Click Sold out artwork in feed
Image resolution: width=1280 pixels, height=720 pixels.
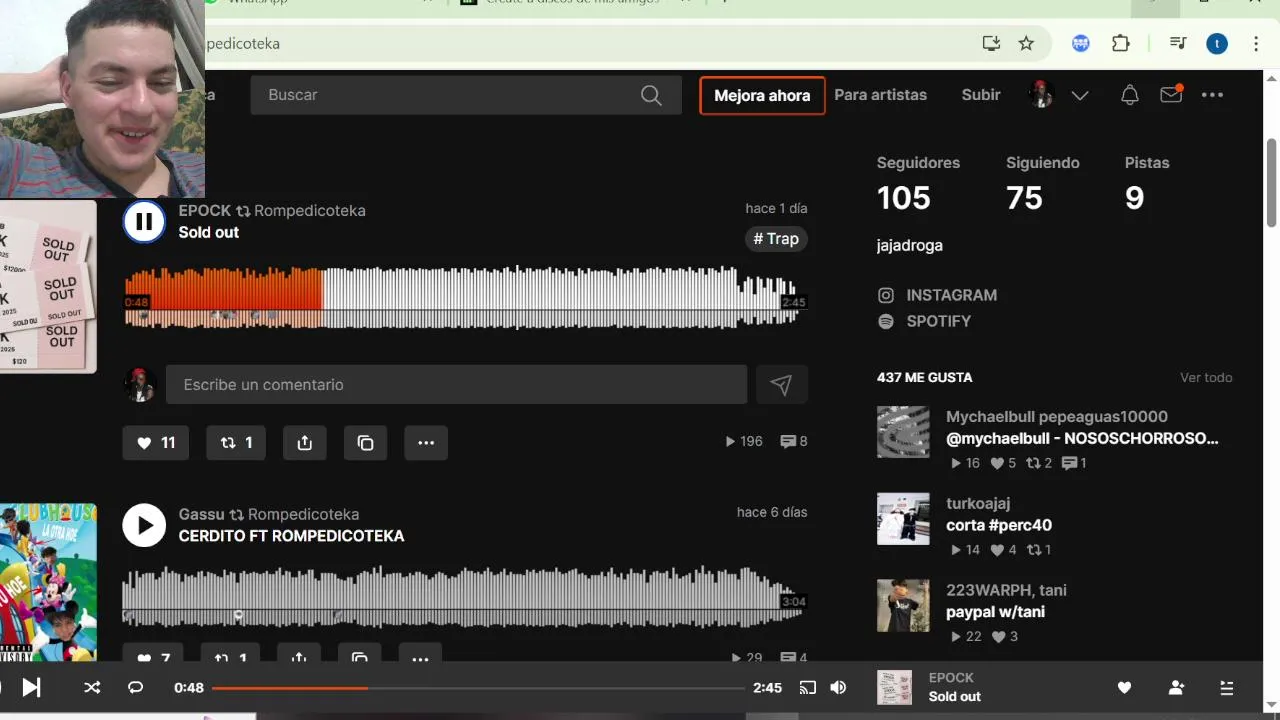click(x=48, y=287)
